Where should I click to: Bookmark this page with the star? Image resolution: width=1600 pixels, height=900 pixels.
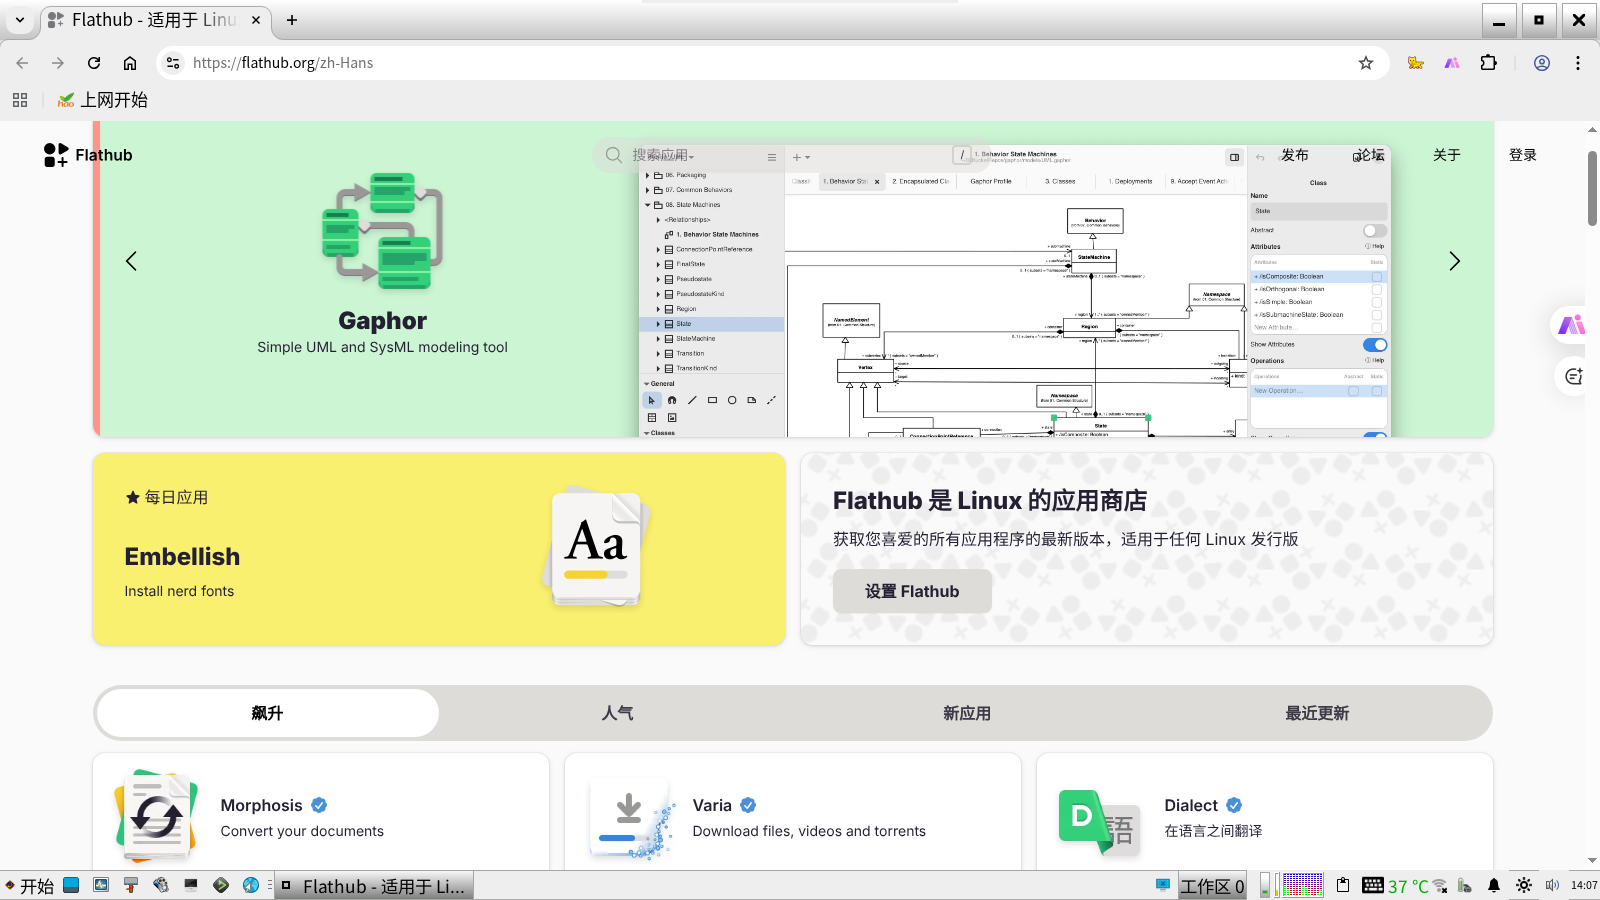[1366, 63]
